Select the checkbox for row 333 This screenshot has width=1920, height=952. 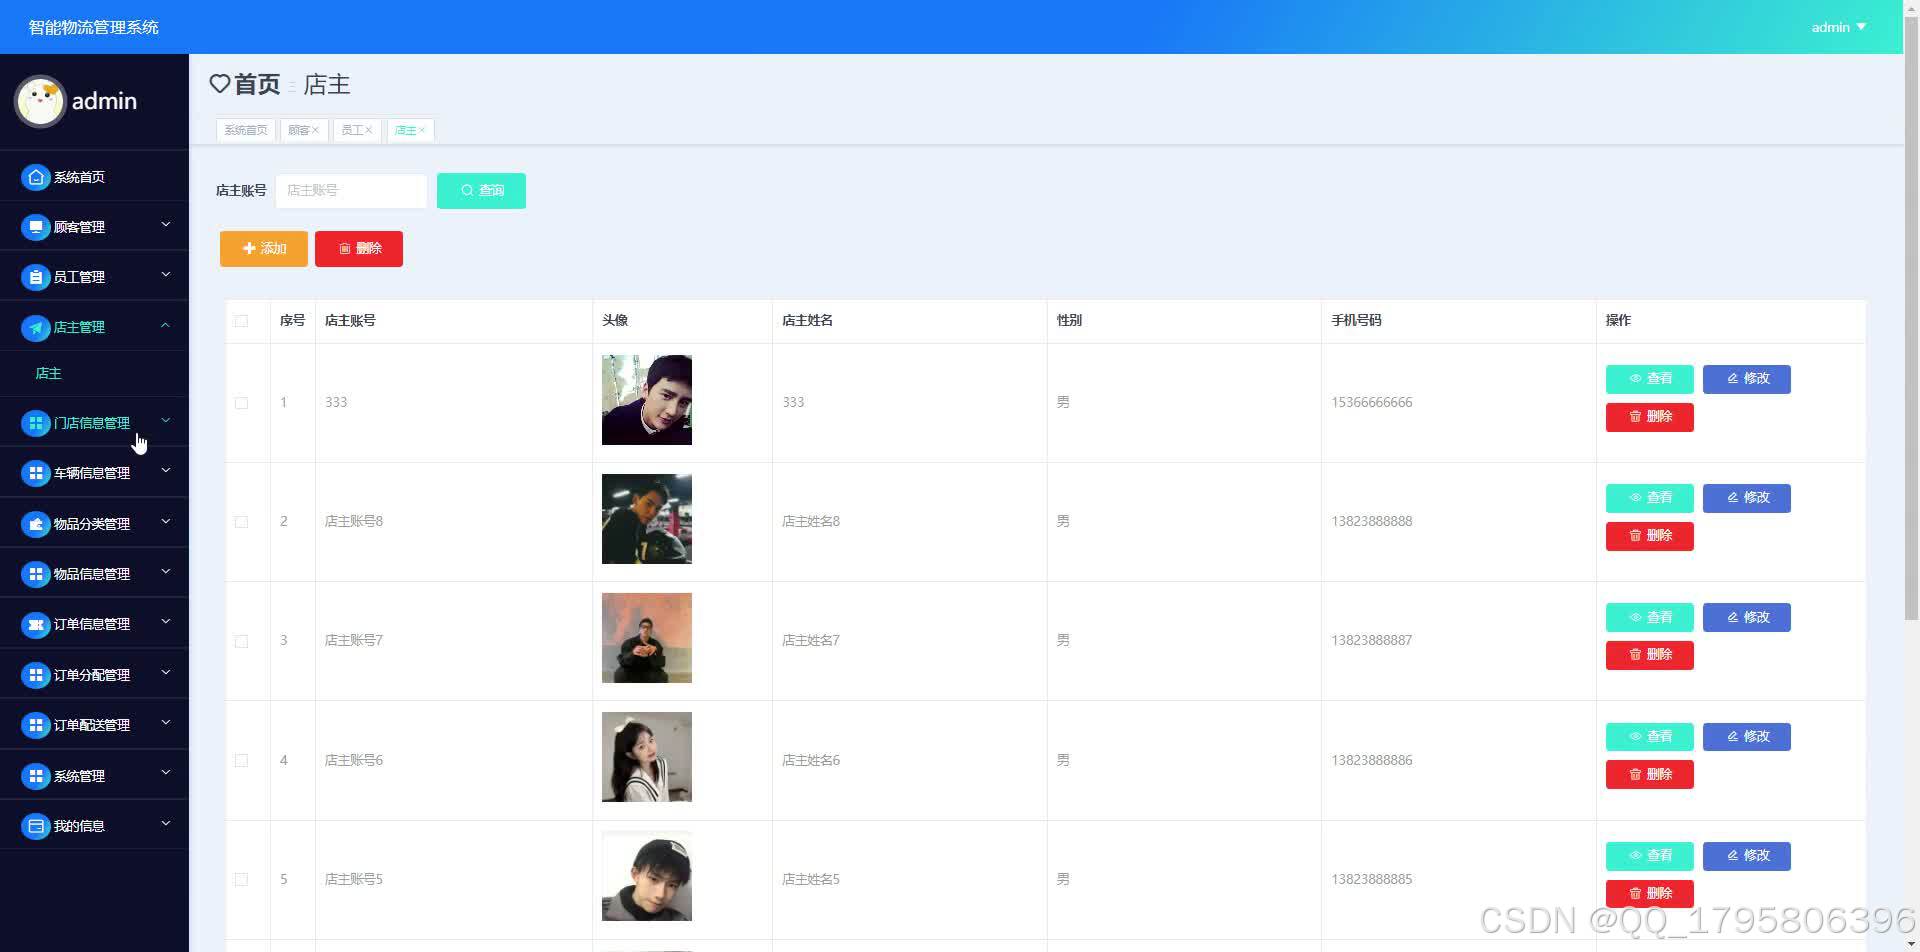[241, 403]
